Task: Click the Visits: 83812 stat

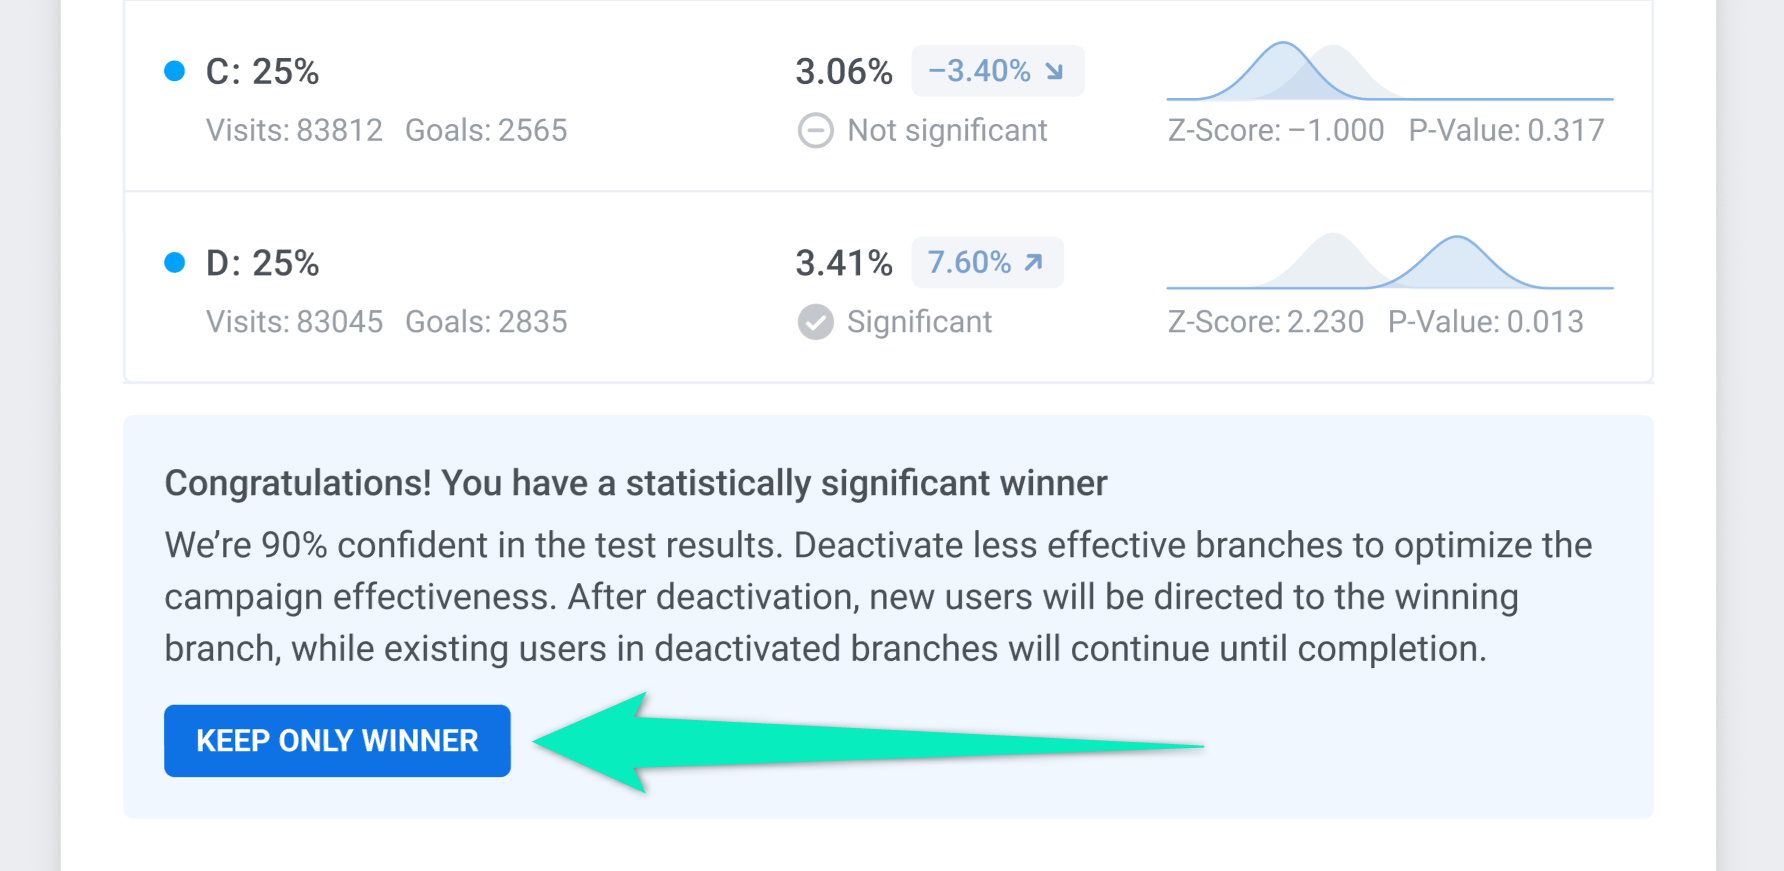Action: pos(294,130)
